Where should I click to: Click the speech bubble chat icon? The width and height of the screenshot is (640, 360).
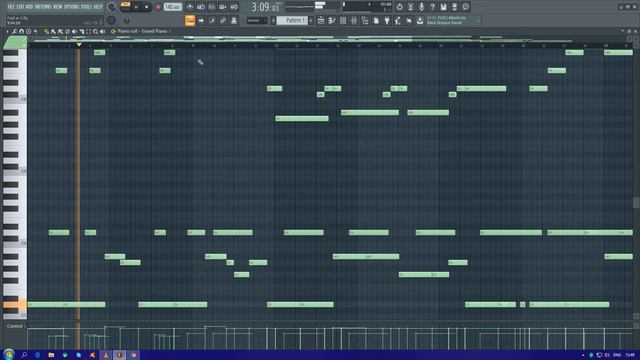click(x=465, y=7)
